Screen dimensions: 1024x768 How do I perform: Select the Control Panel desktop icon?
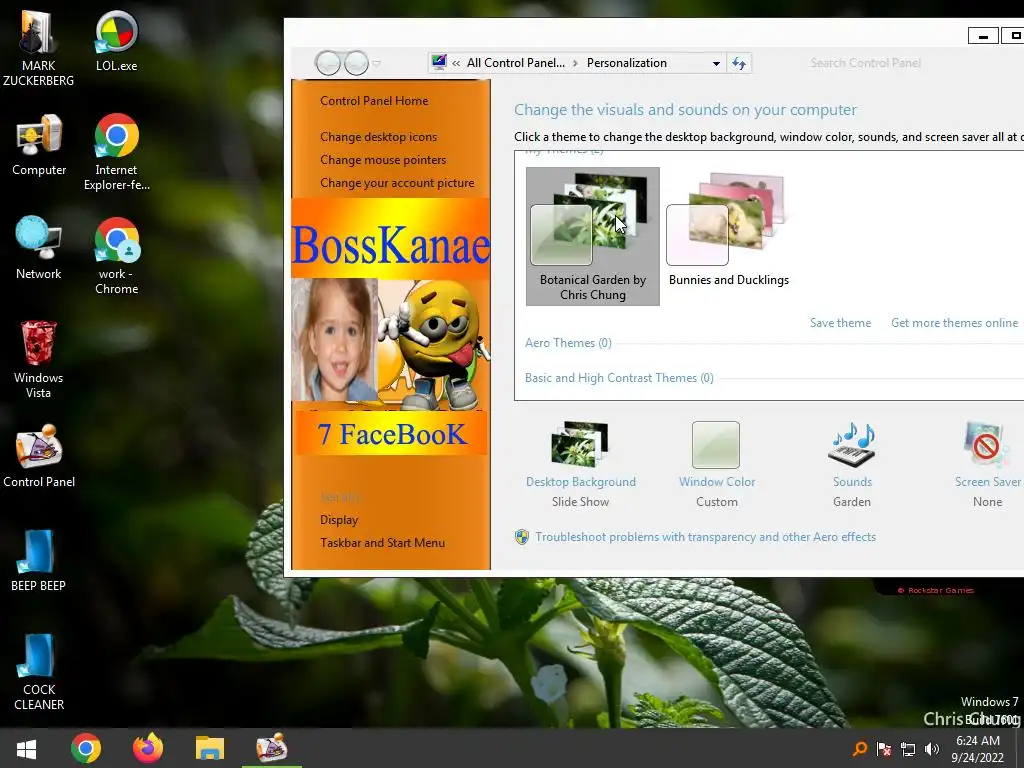click(39, 456)
